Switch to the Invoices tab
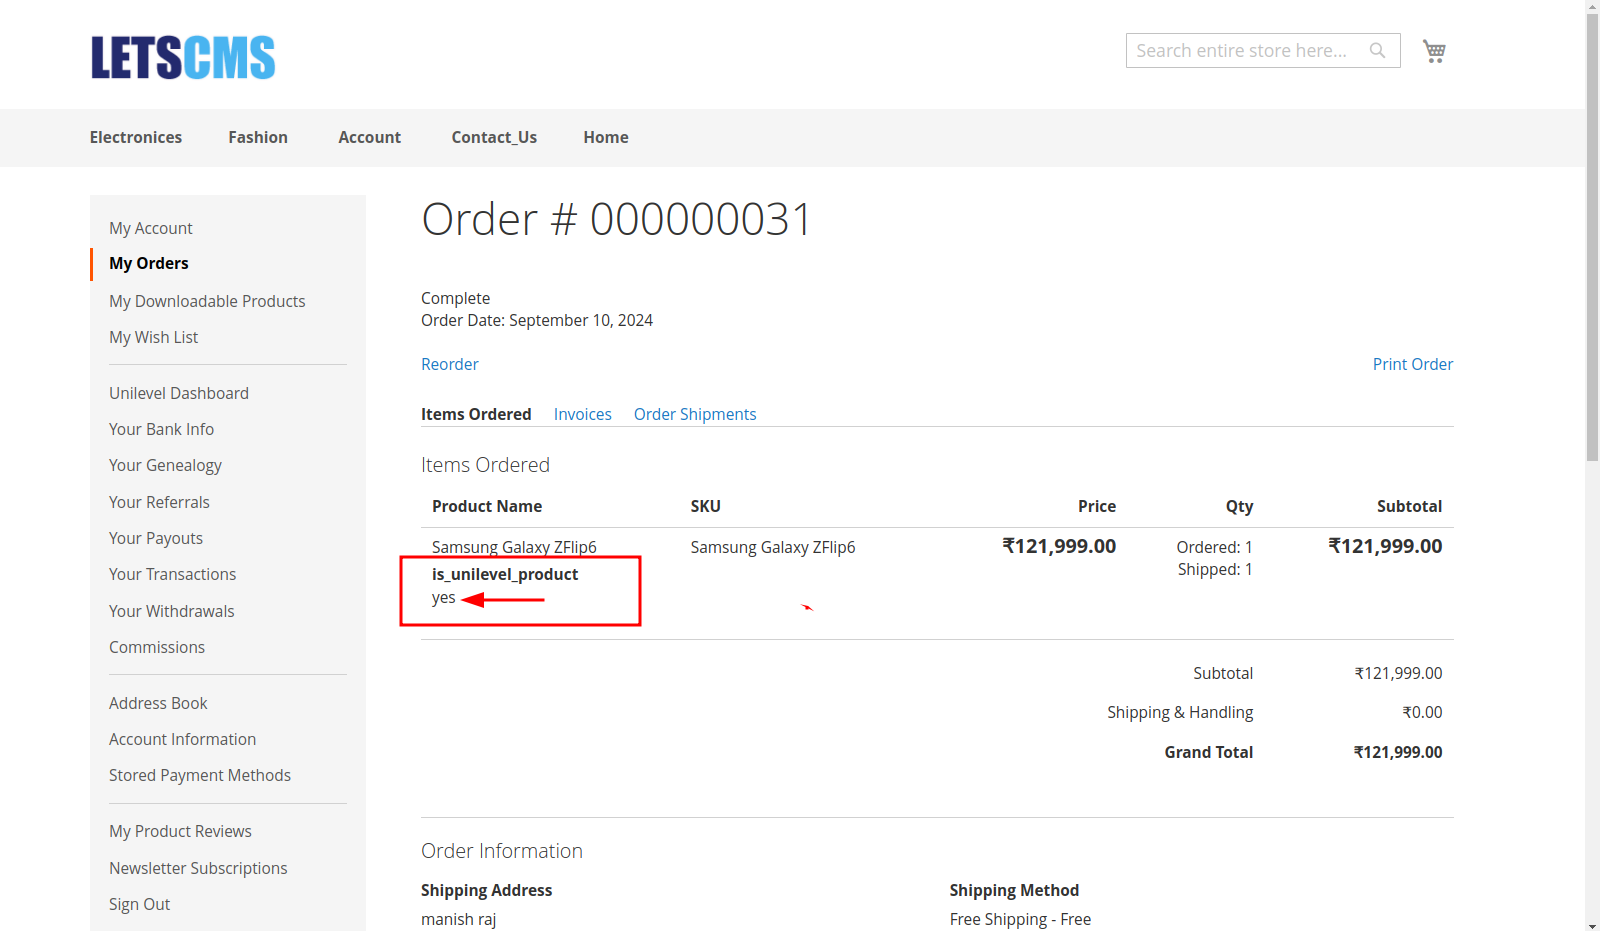 (x=582, y=414)
